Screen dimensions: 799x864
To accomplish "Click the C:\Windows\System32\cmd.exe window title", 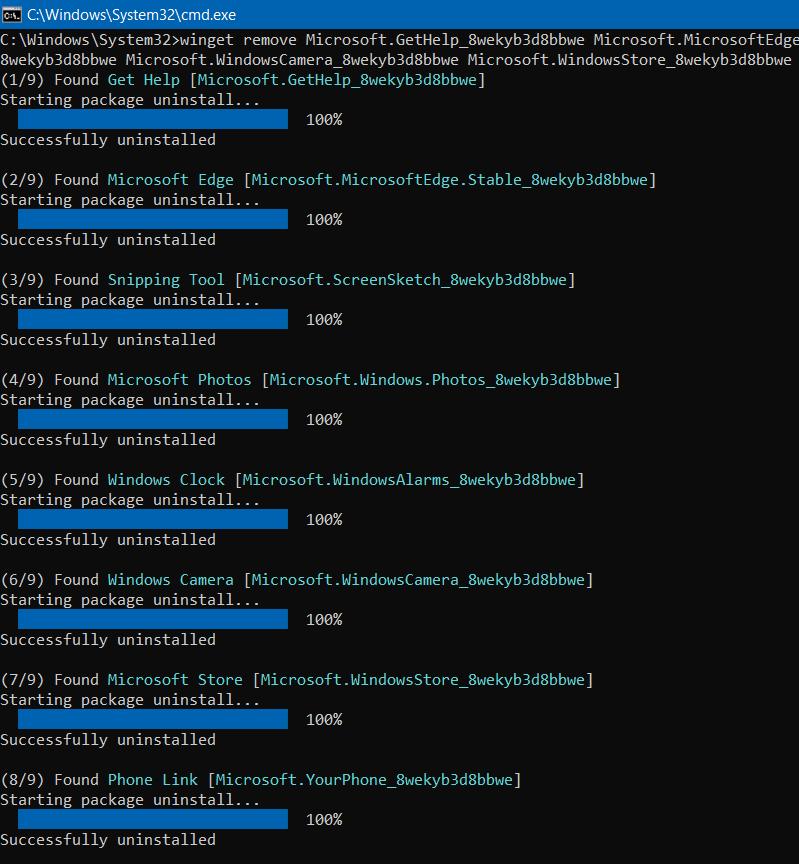I will click(x=131, y=15).
